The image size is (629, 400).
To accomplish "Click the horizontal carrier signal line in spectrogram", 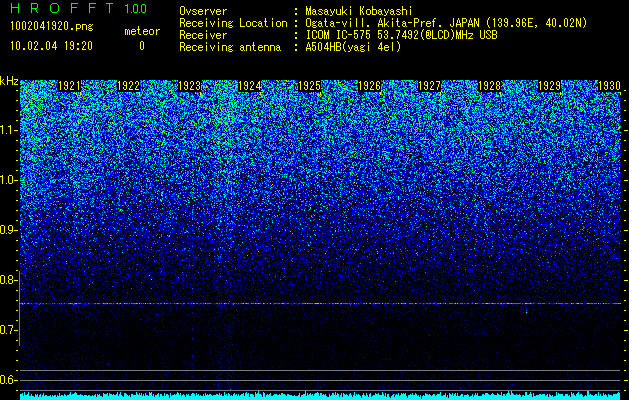I will 321,304.
